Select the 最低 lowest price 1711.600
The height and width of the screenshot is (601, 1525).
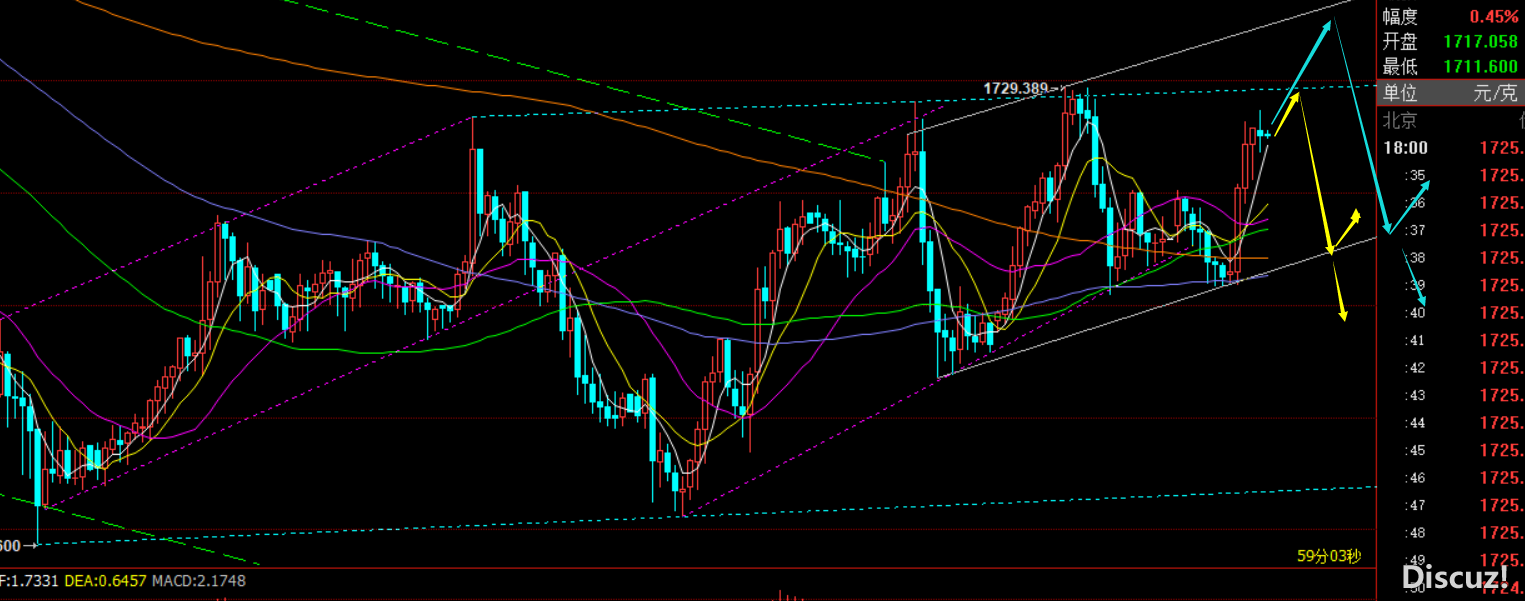click(1480, 67)
